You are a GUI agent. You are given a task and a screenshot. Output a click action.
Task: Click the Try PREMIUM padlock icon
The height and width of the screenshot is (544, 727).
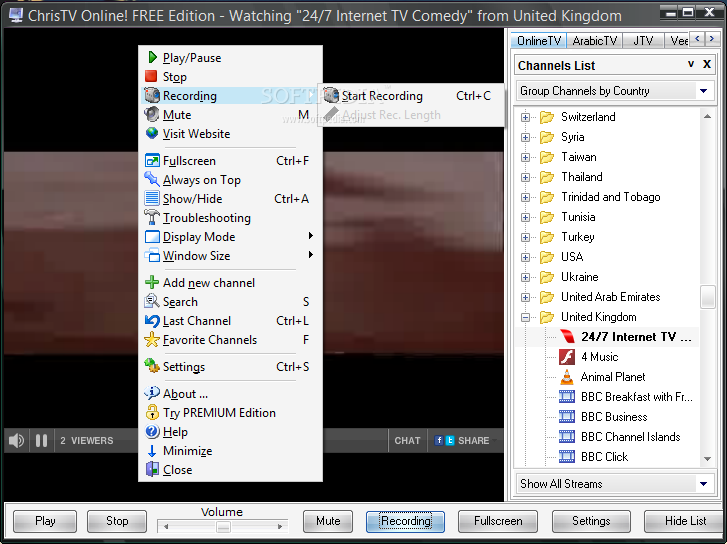(x=152, y=412)
